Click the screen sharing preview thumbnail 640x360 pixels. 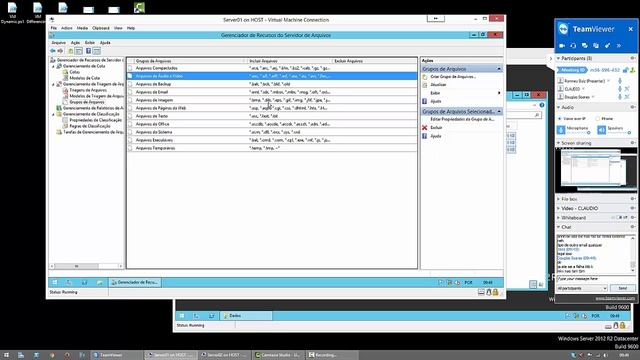pyautogui.click(x=596, y=169)
